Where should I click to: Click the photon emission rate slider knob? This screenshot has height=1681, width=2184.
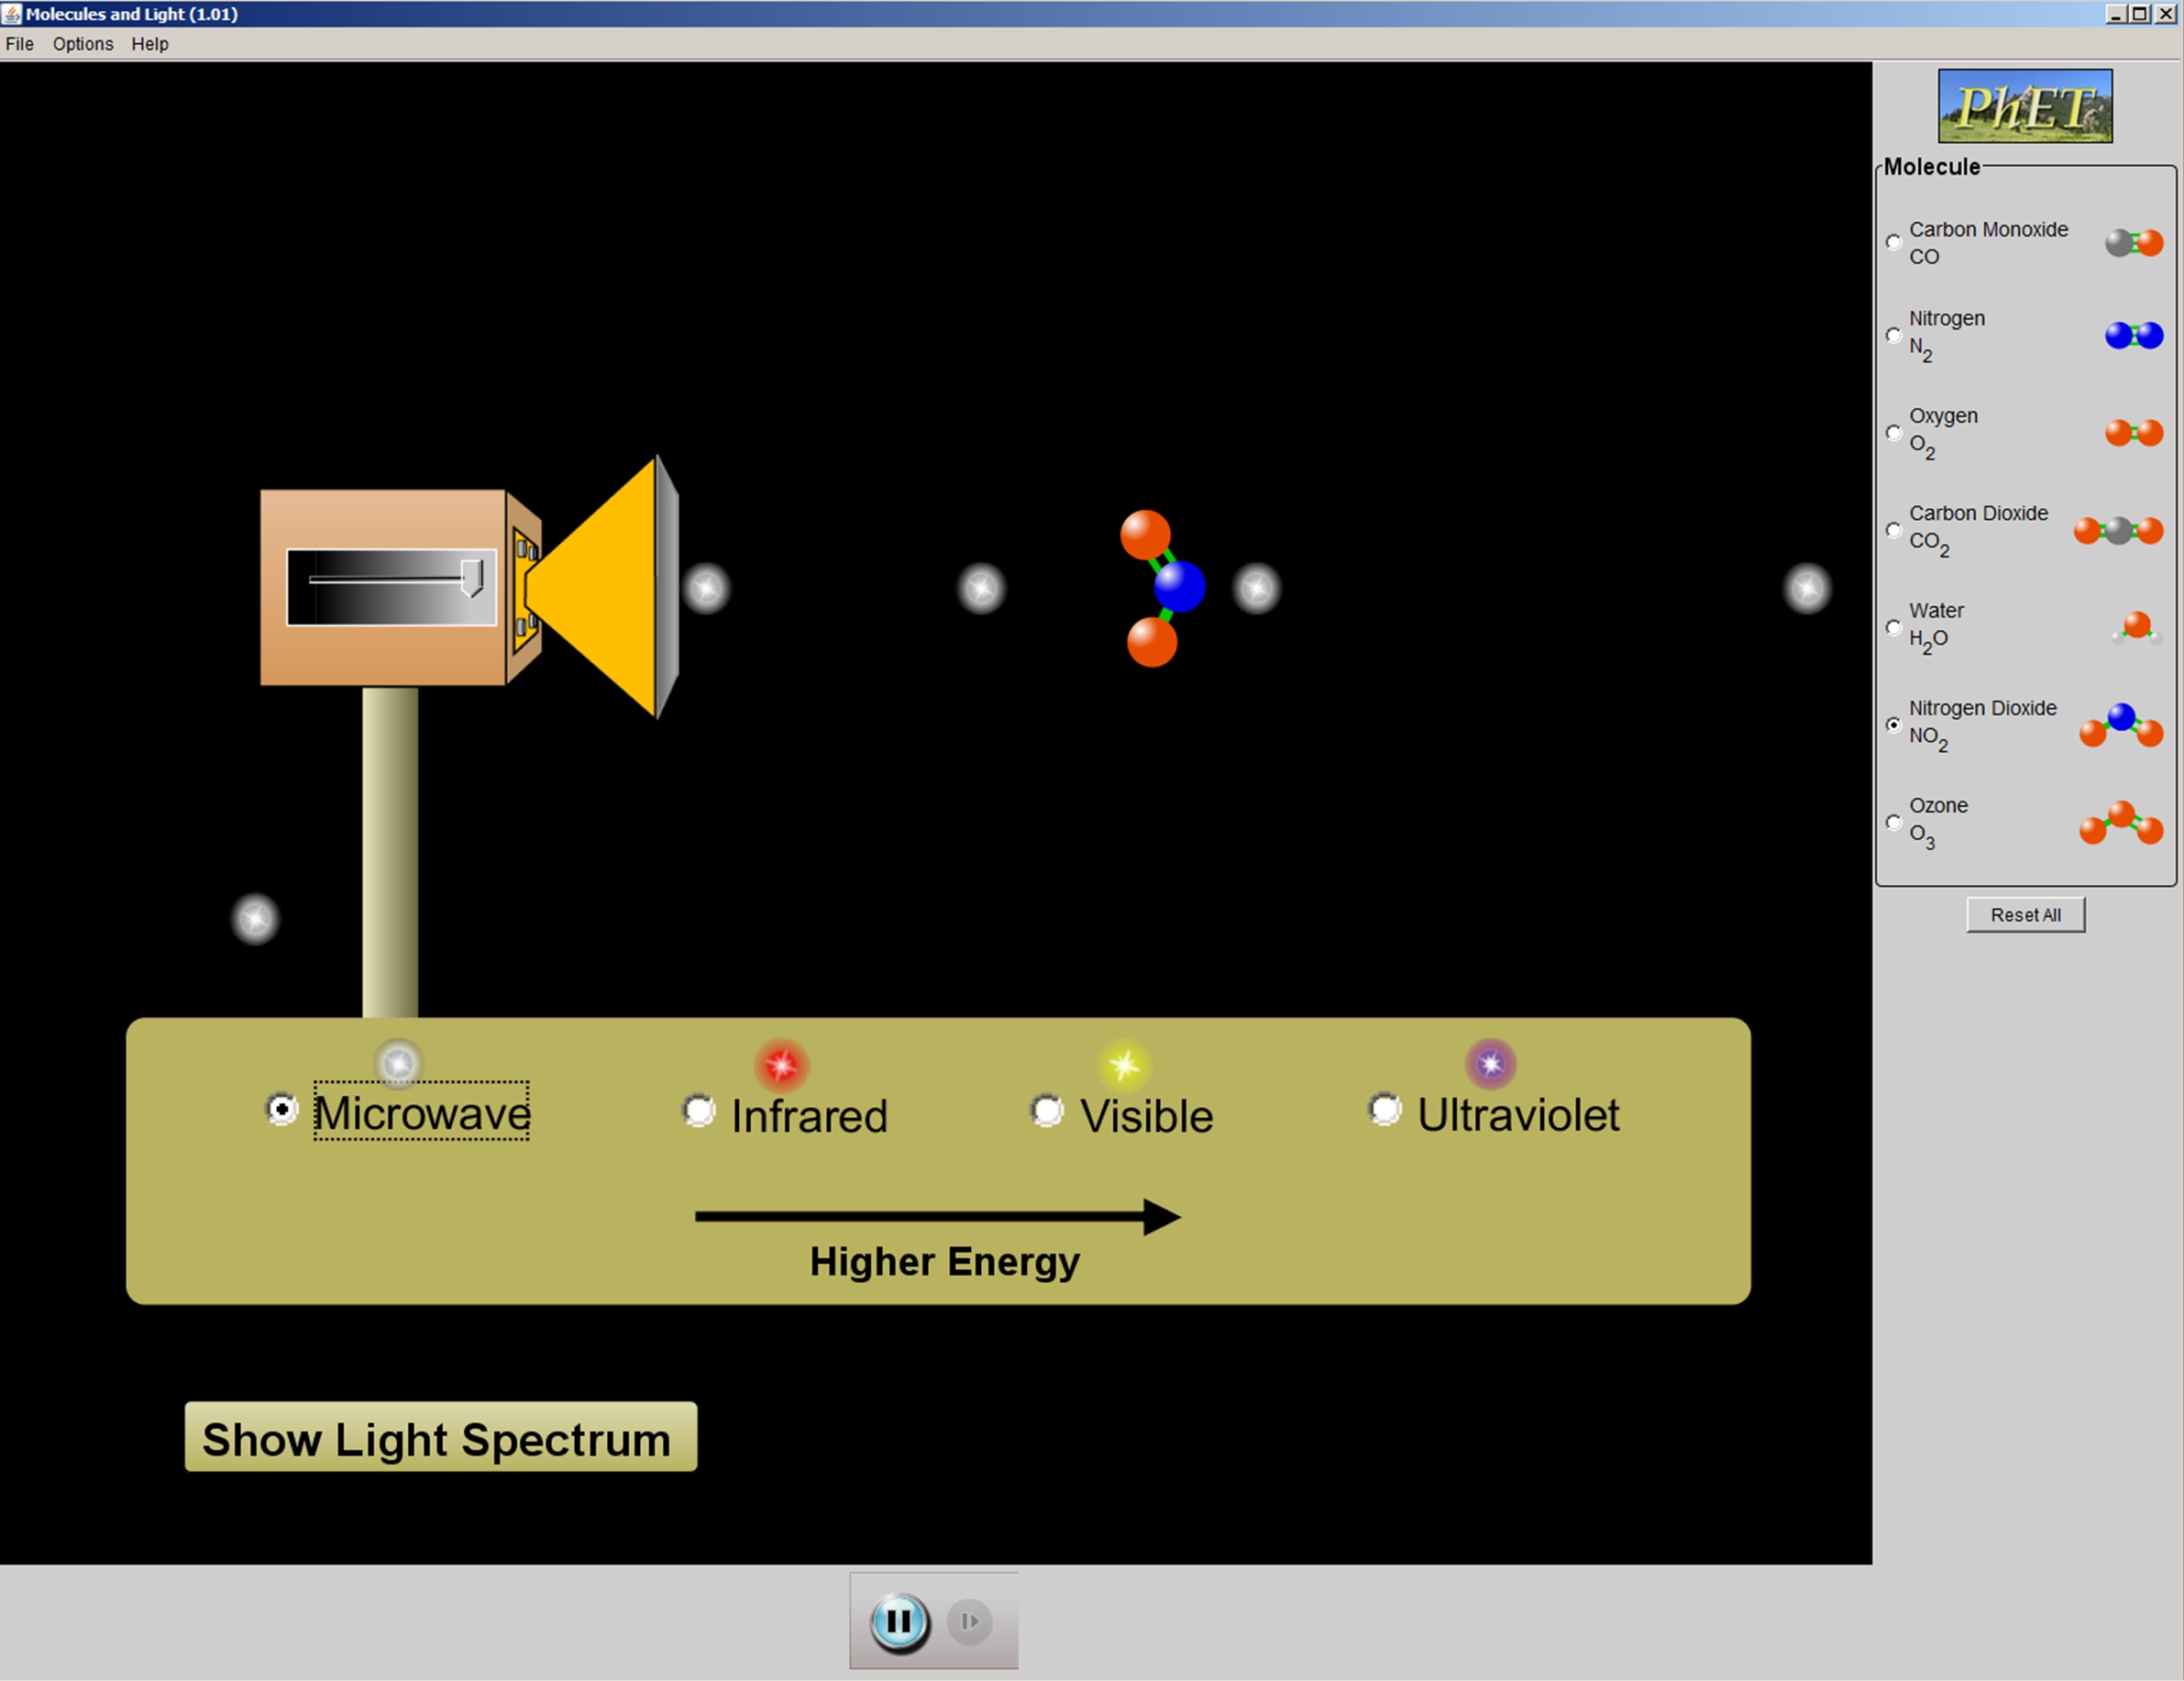pyautogui.click(x=472, y=578)
